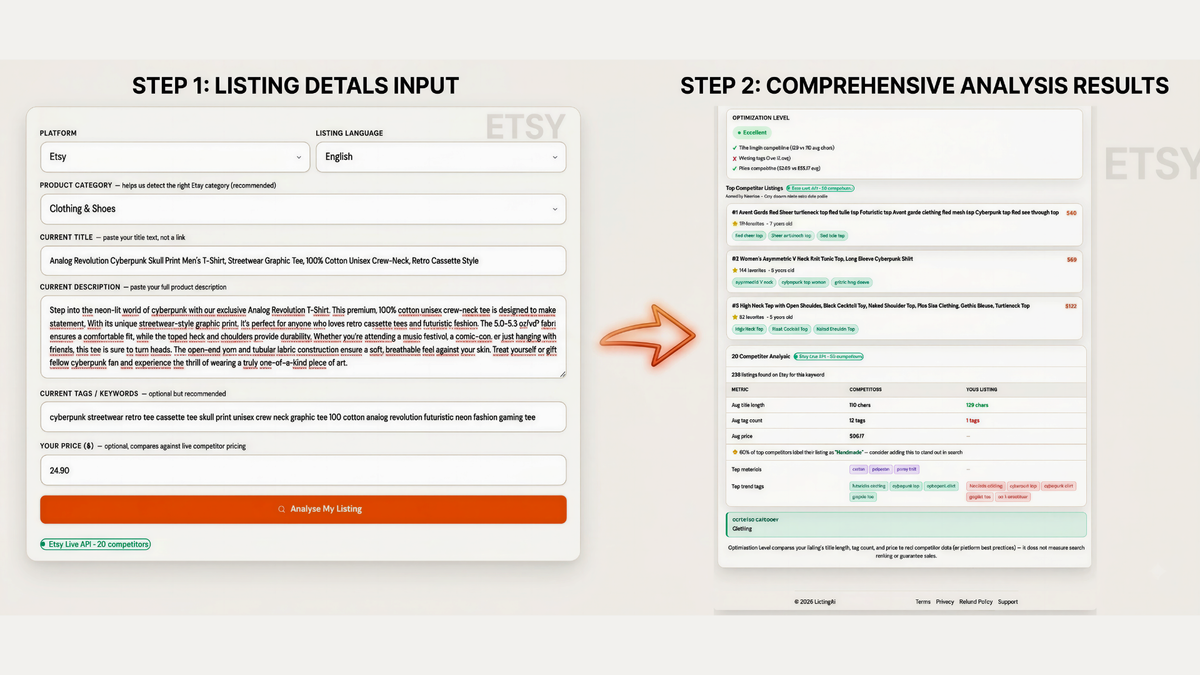This screenshot has width=1200, height=675.
Task: Click the Your Price field showing 24.90
Action: [303, 470]
